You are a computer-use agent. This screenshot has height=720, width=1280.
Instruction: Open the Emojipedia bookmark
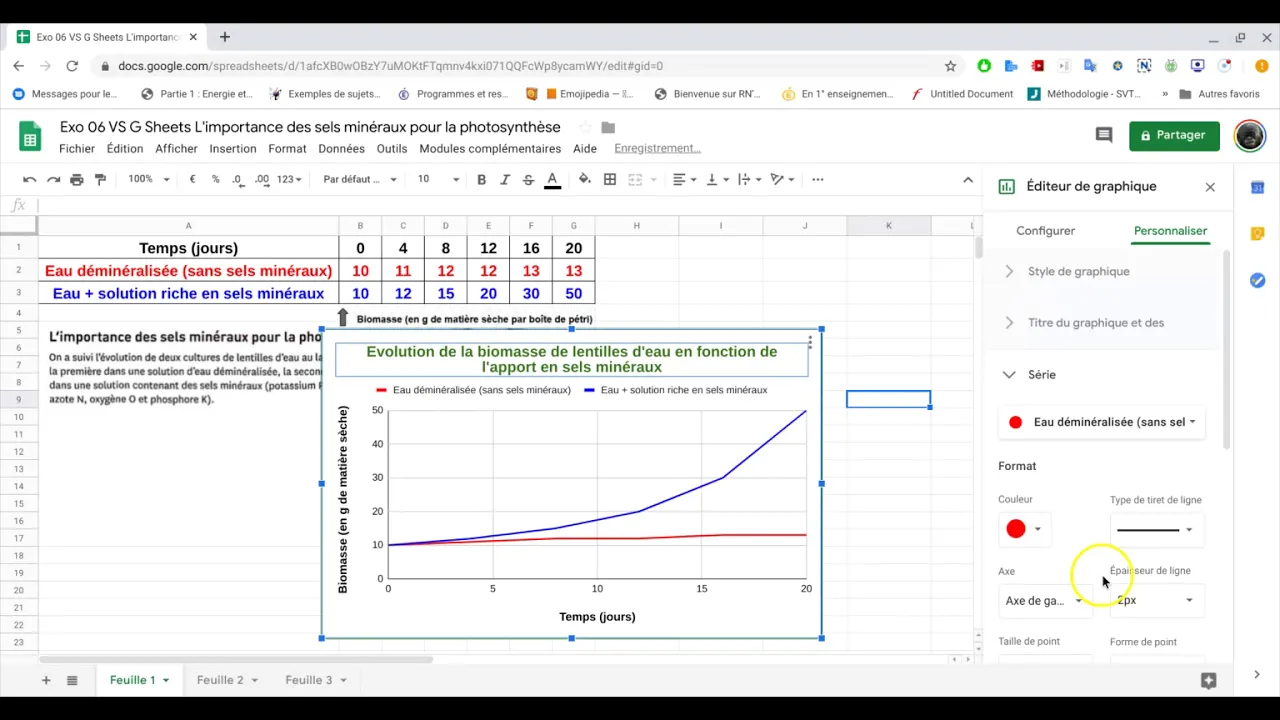[580, 94]
